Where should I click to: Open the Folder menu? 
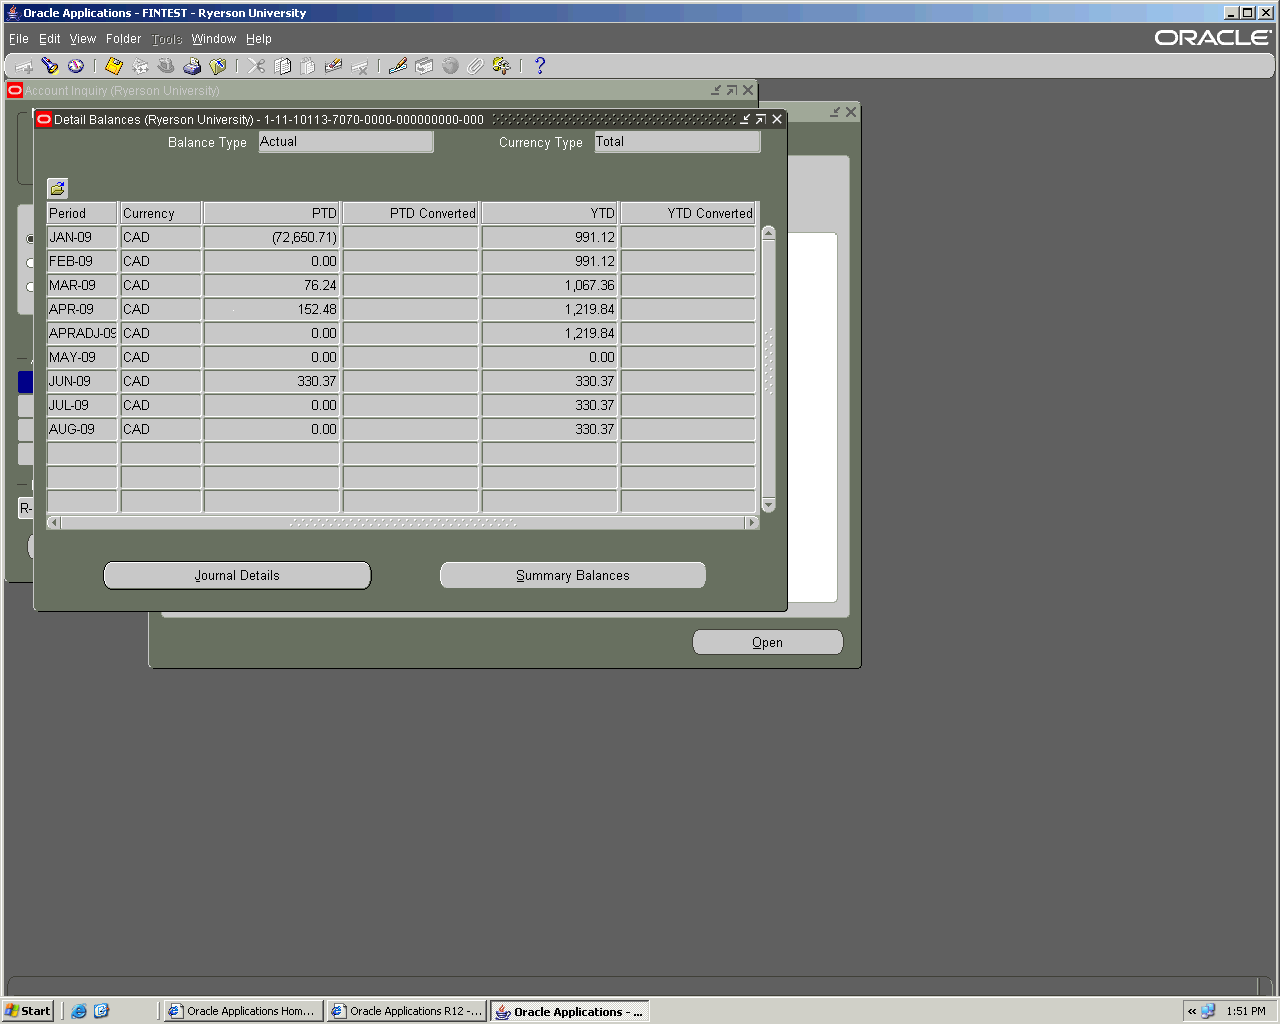coord(123,39)
